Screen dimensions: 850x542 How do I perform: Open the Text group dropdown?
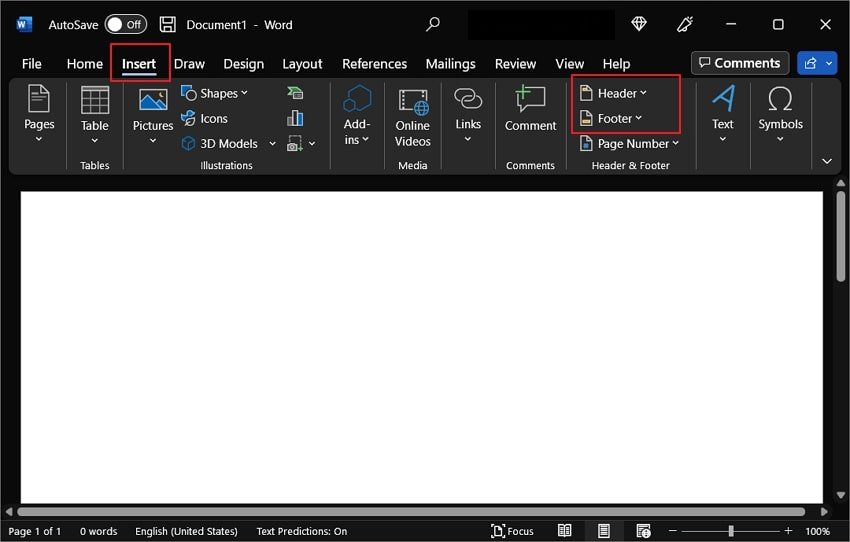click(723, 114)
